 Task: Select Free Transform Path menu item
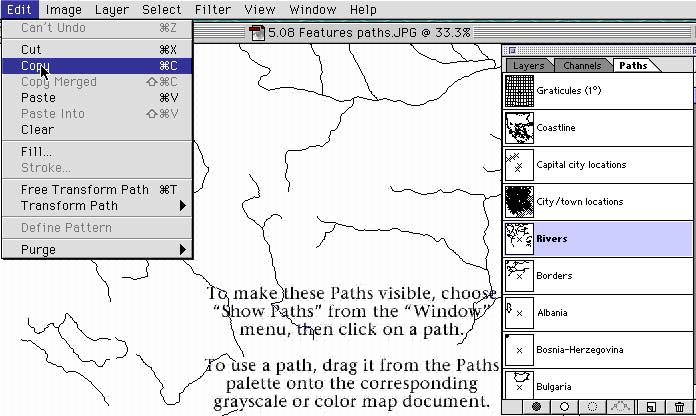coord(84,190)
